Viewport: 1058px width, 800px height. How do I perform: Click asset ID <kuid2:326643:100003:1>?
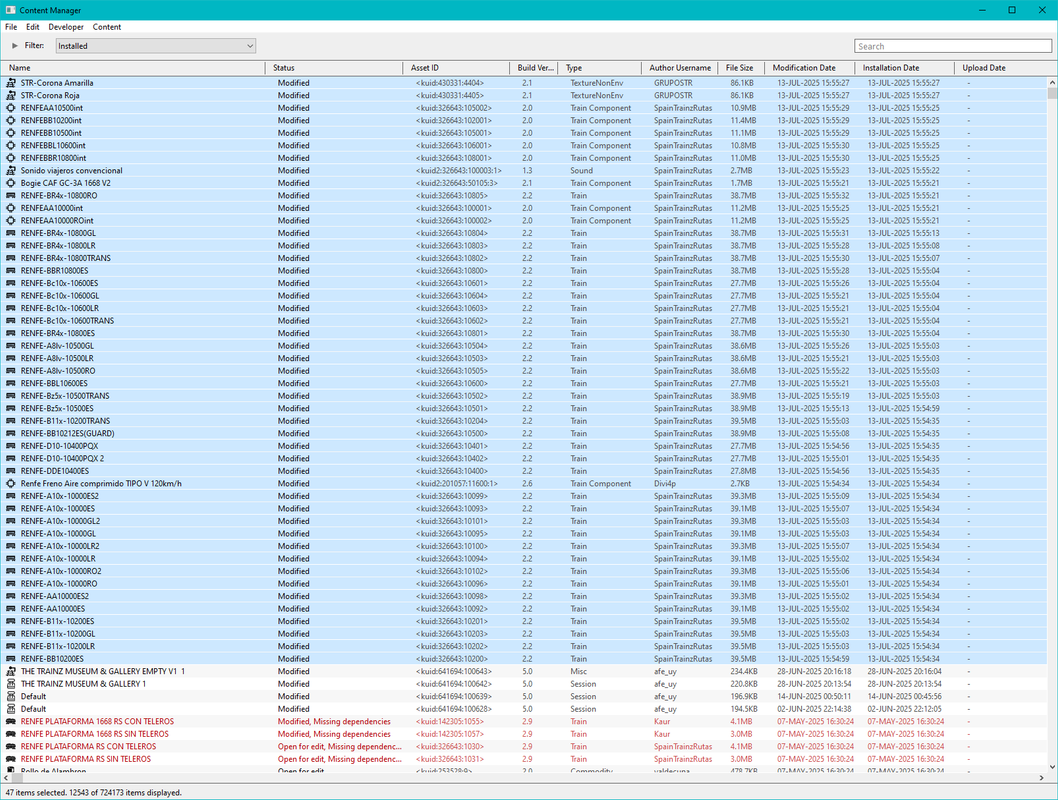458,171
